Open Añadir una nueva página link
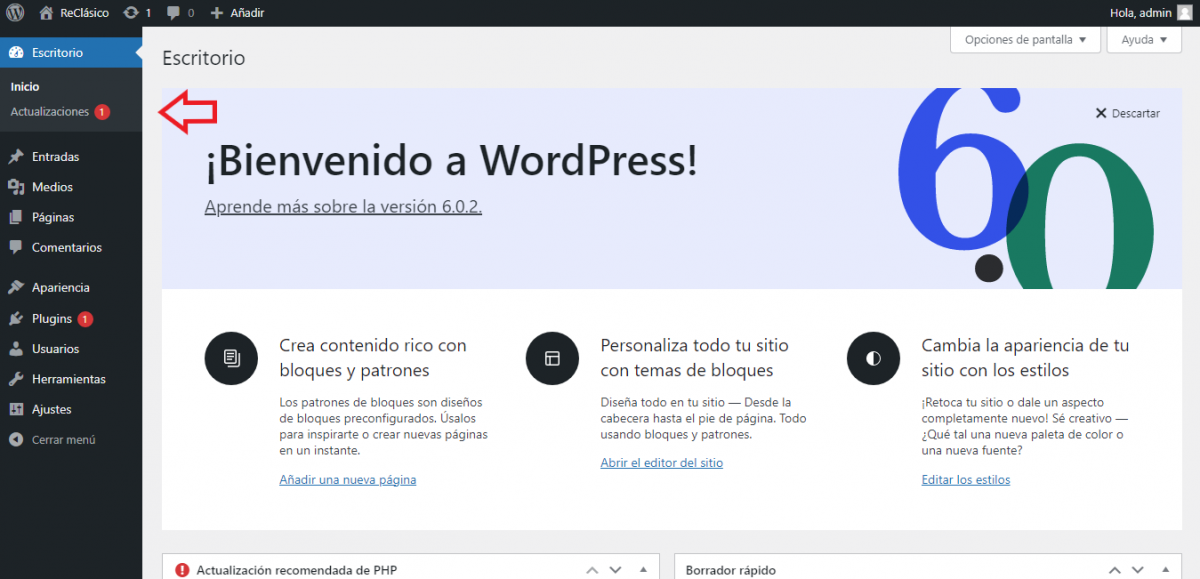The height and width of the screenshot is (579, 1200). 347,480
